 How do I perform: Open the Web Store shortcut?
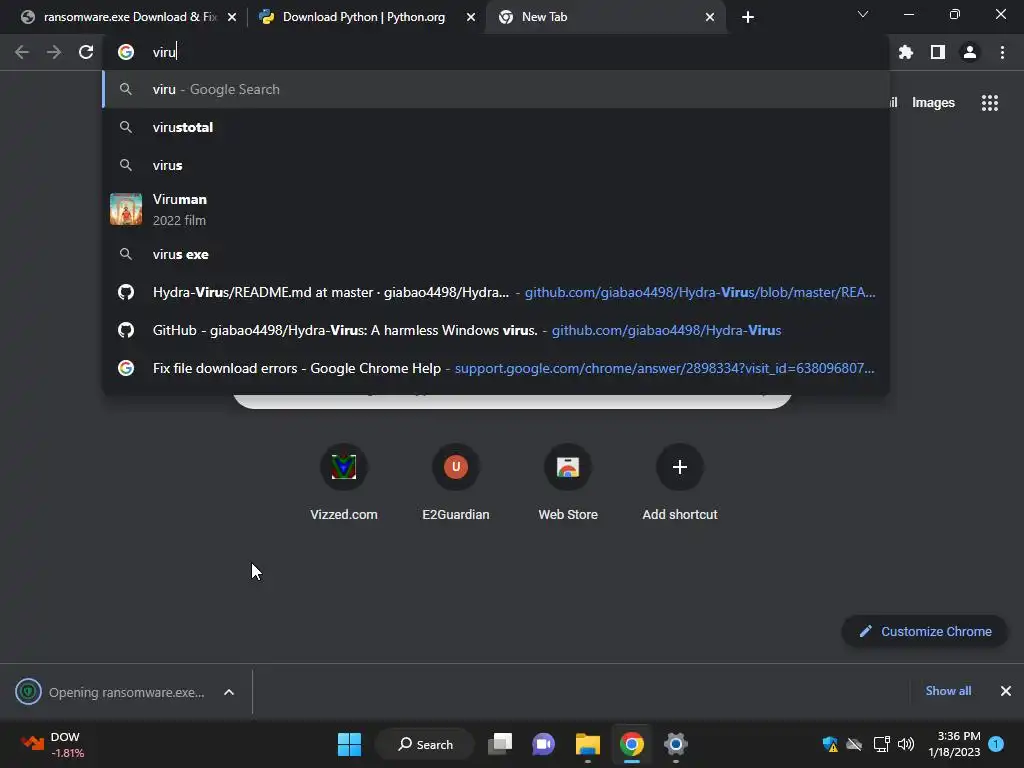pyautogui.click(x=568, y=482)
